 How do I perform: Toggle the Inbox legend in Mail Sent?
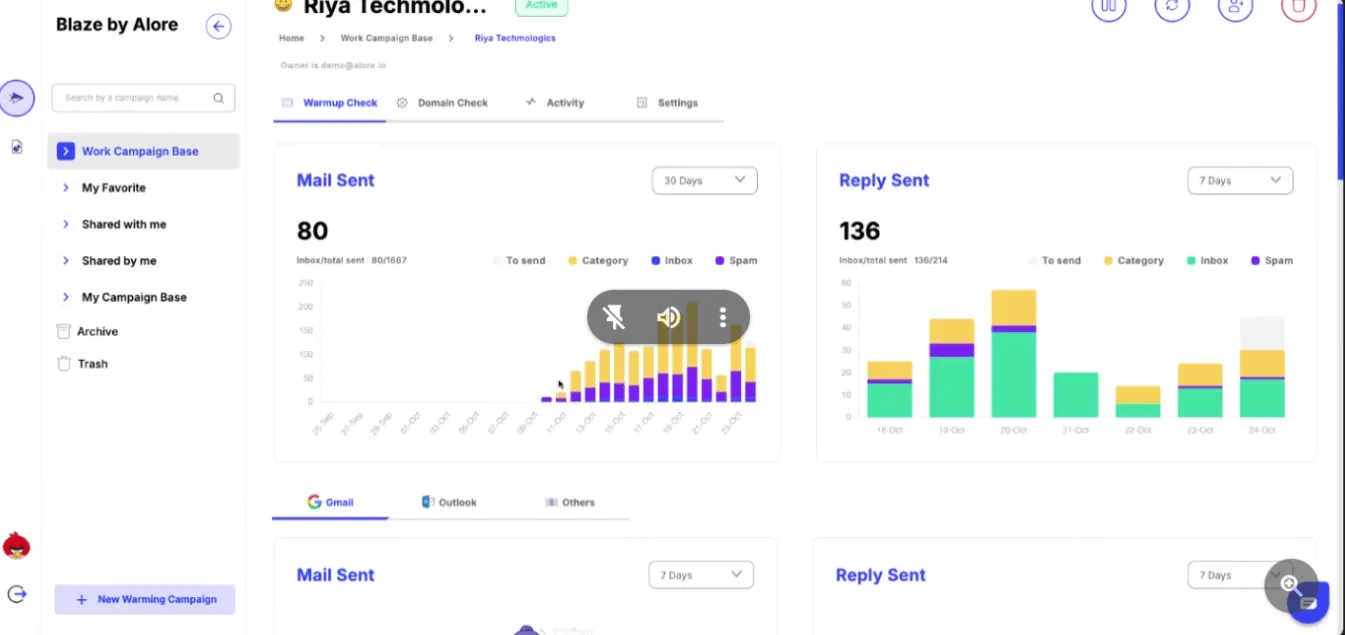(x=672, y=260)
